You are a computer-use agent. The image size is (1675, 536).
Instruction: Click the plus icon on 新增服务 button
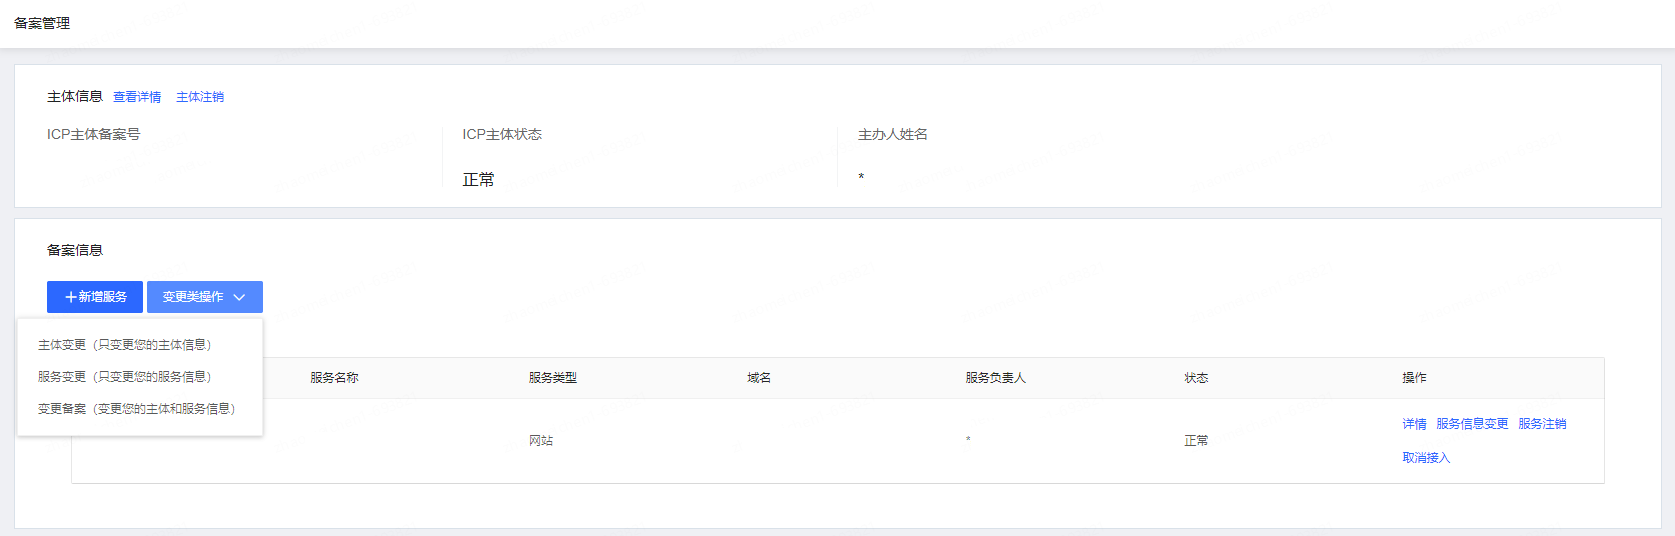pos(71,297)
